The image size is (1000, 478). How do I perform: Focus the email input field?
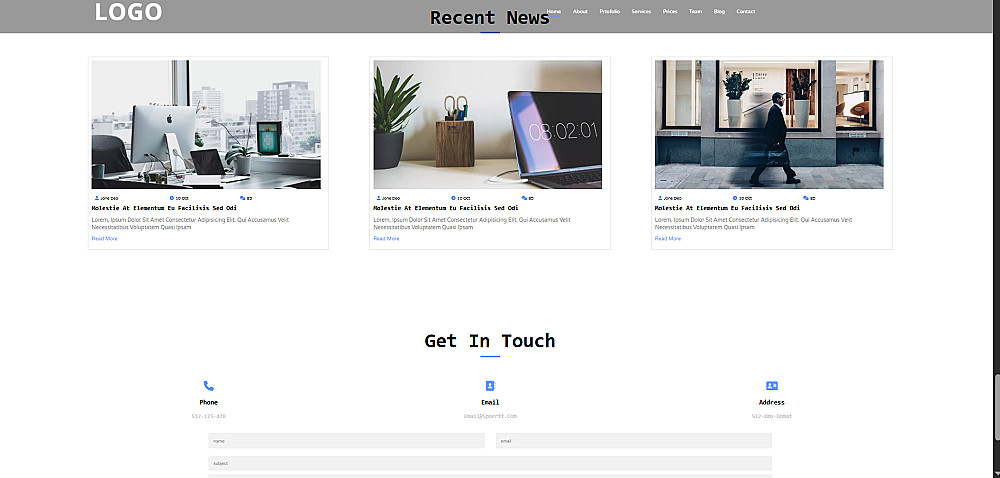(x=634, y=440)
